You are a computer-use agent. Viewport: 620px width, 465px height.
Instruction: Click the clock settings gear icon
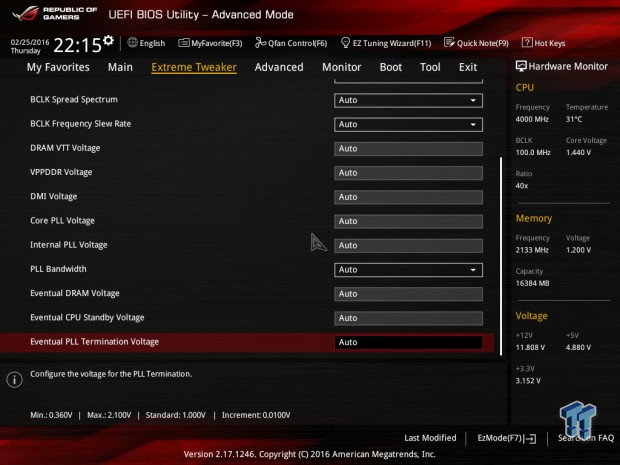(x=108, y=40)
